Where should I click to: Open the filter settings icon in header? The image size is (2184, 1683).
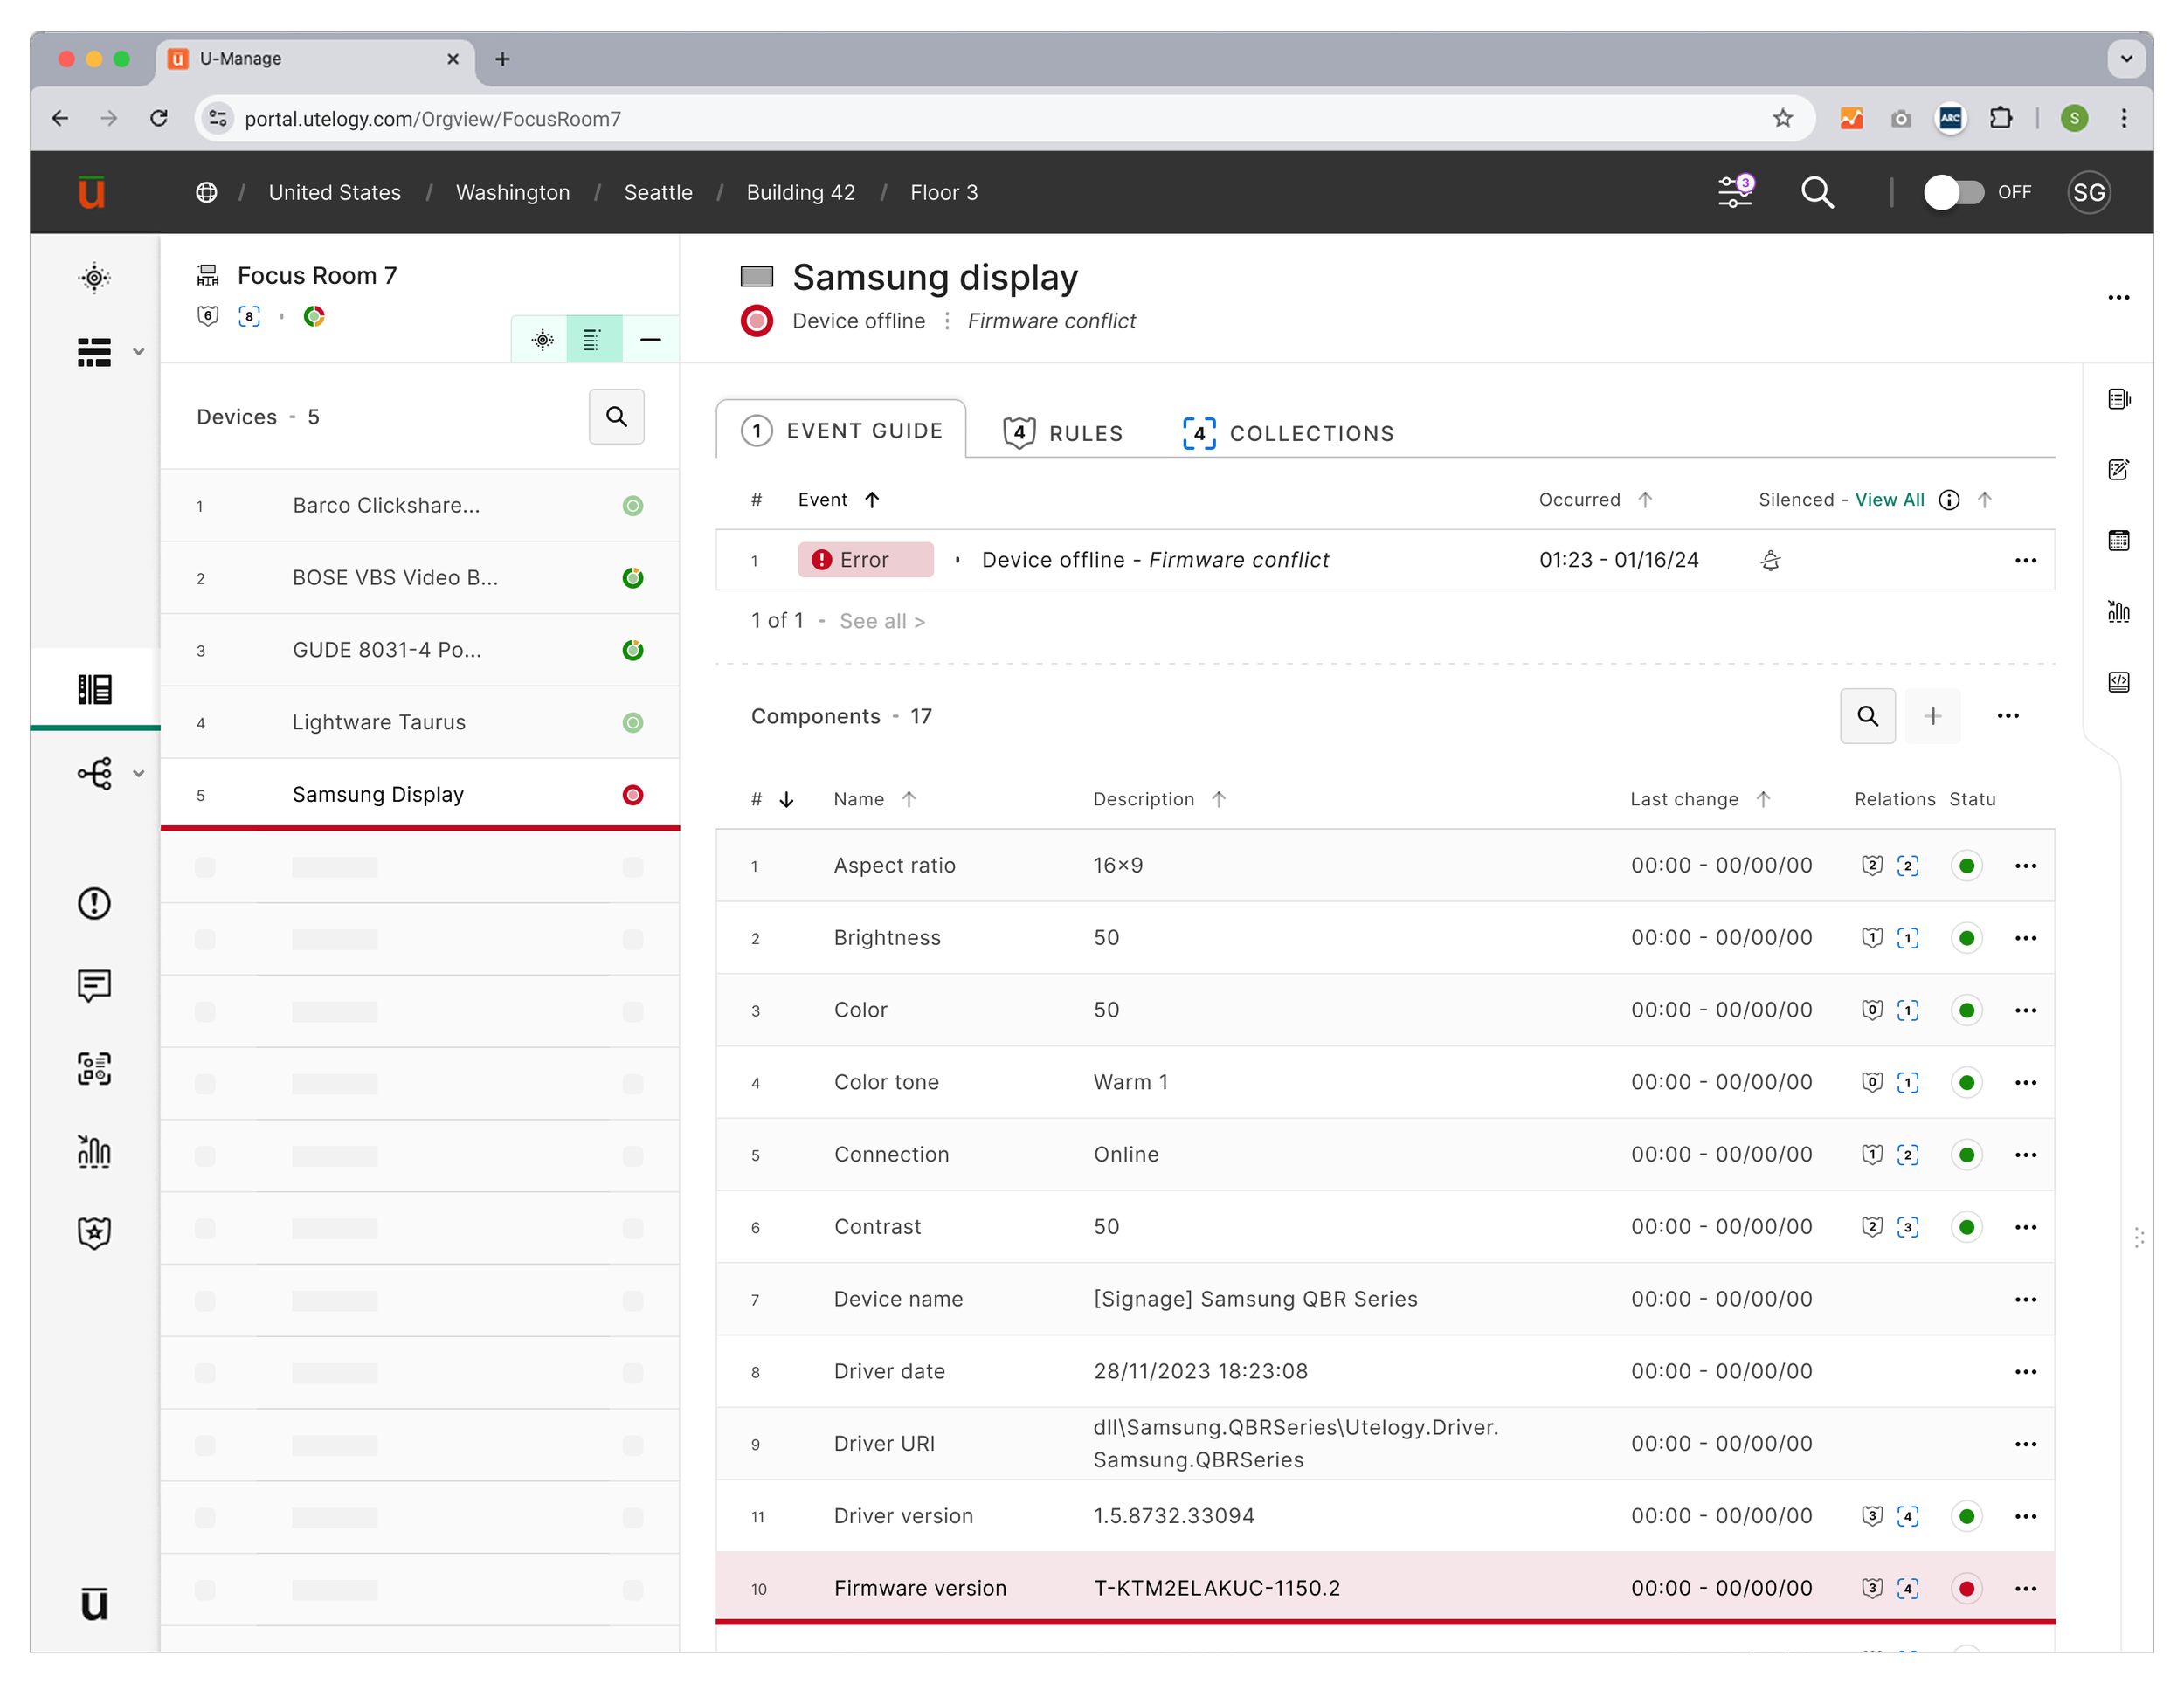[1734, 191]
